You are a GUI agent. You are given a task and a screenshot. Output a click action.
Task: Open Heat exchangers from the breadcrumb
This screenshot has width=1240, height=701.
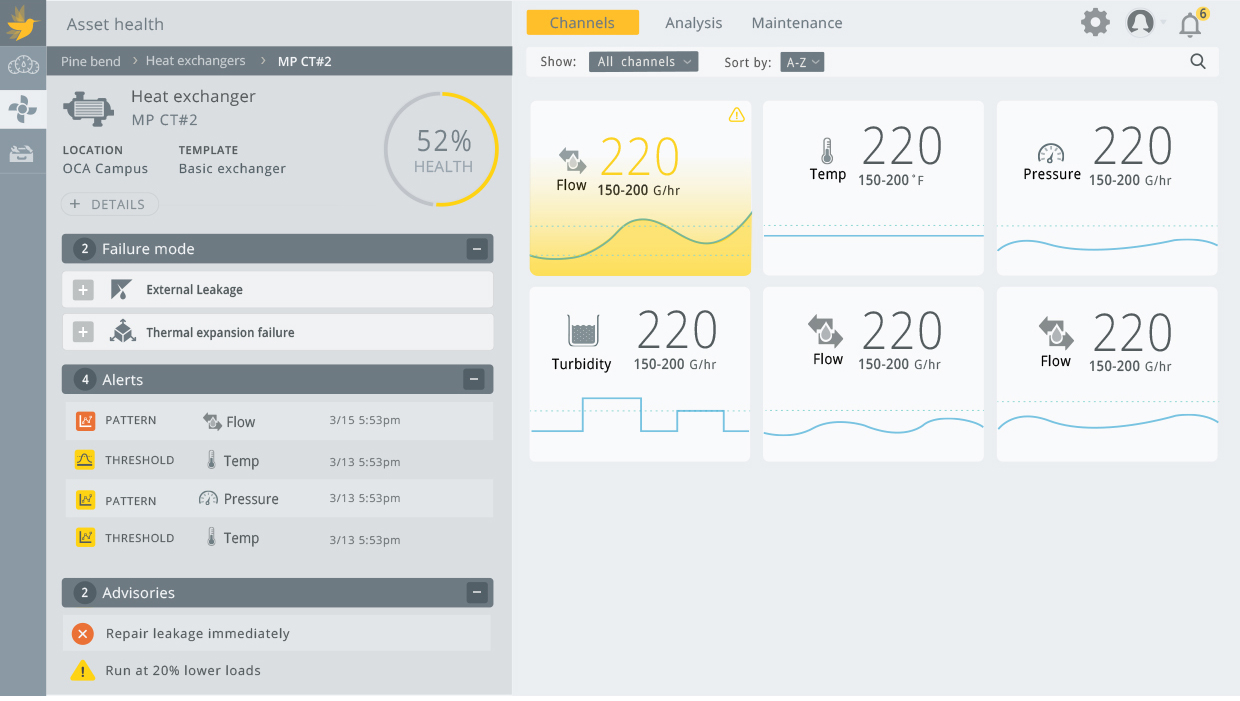click(x=195, y=60)
